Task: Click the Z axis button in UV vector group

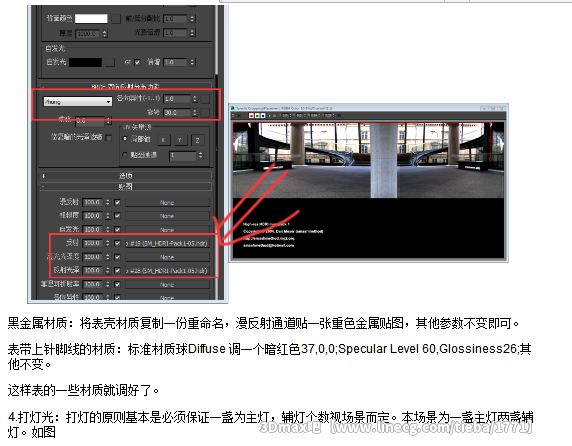Action: (197, 140)
